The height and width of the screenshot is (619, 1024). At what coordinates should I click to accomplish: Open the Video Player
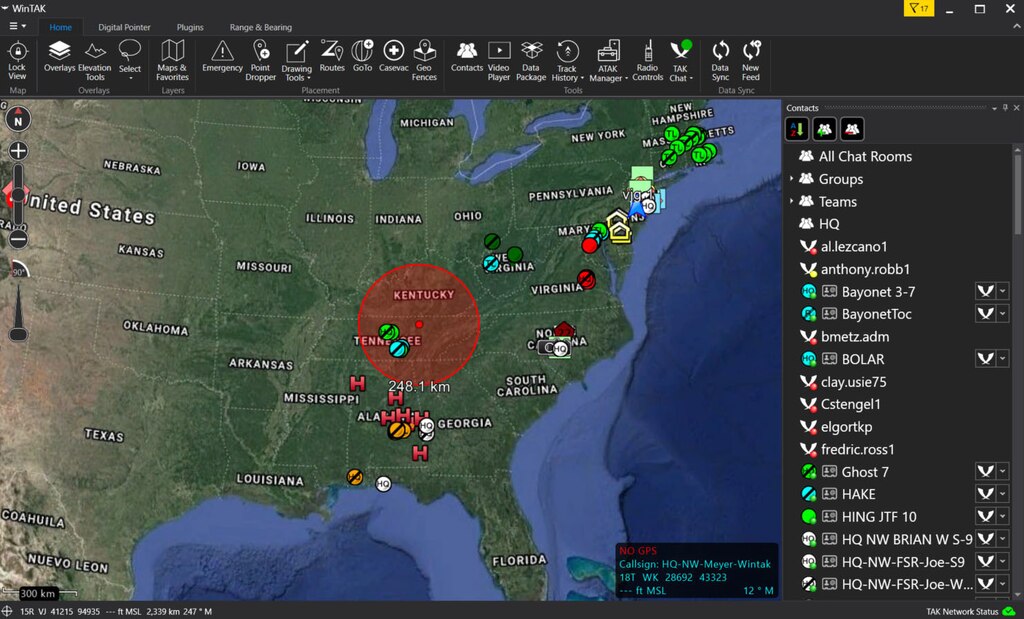coord(499,60)
